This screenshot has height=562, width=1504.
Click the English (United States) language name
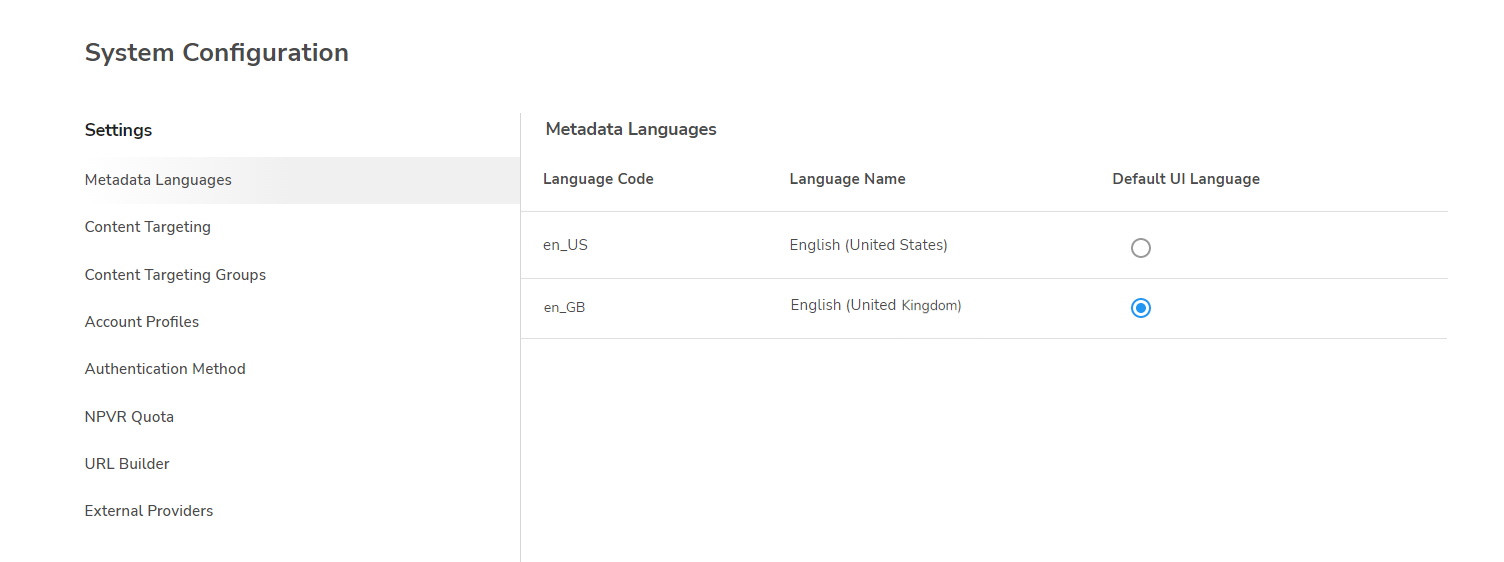click(x=868, y=245)
